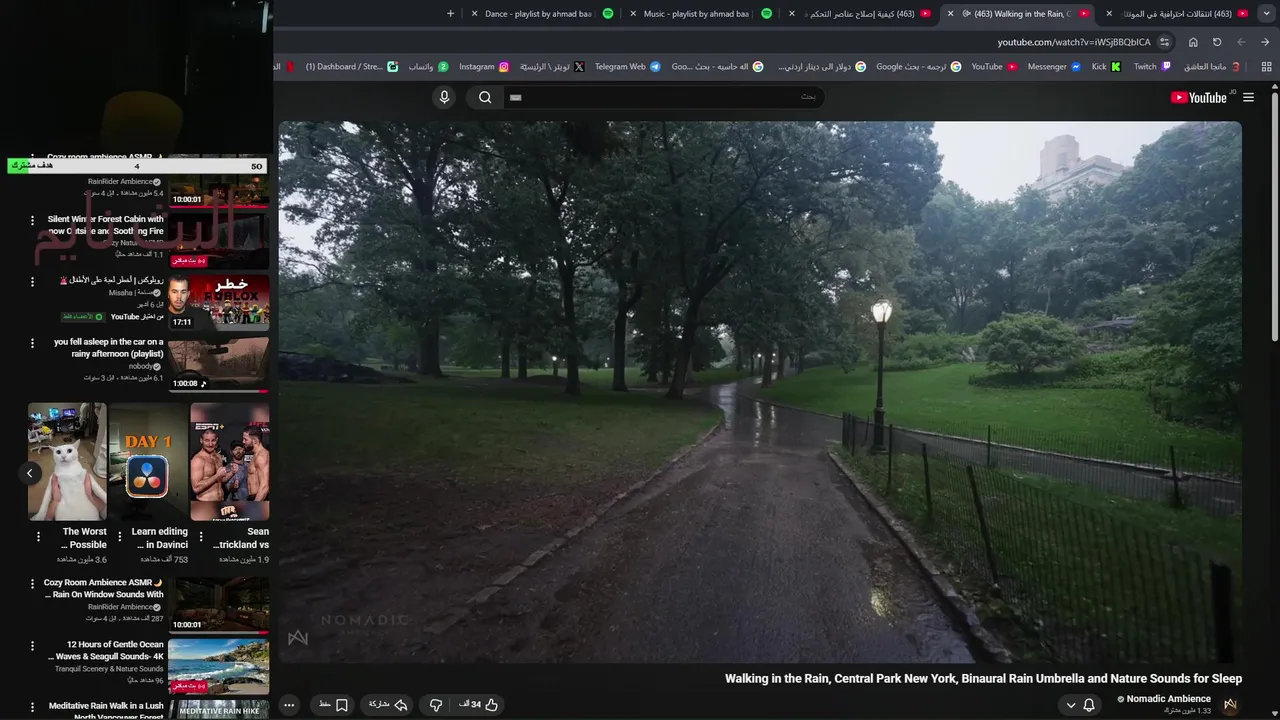Close the Music playlist tab
The image size is (1280, 720).
(x=633, y=14)
